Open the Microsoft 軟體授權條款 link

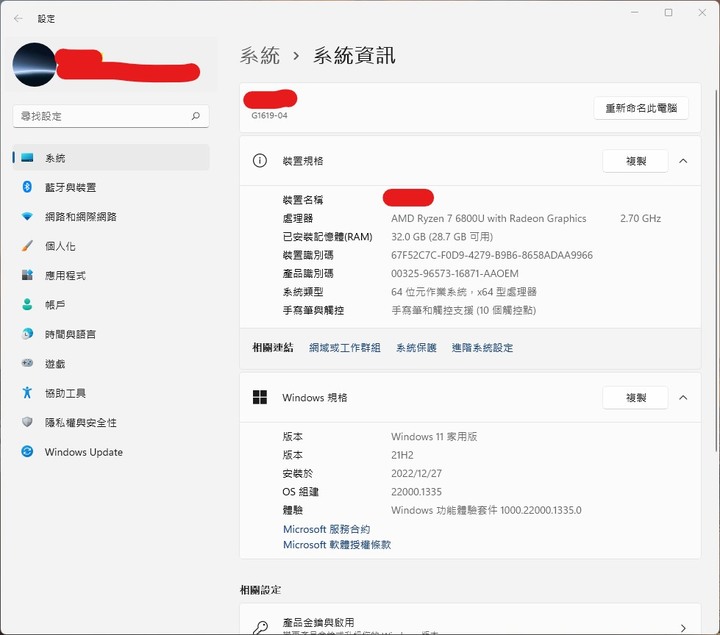pyautogui.click(x=337, y=545)
